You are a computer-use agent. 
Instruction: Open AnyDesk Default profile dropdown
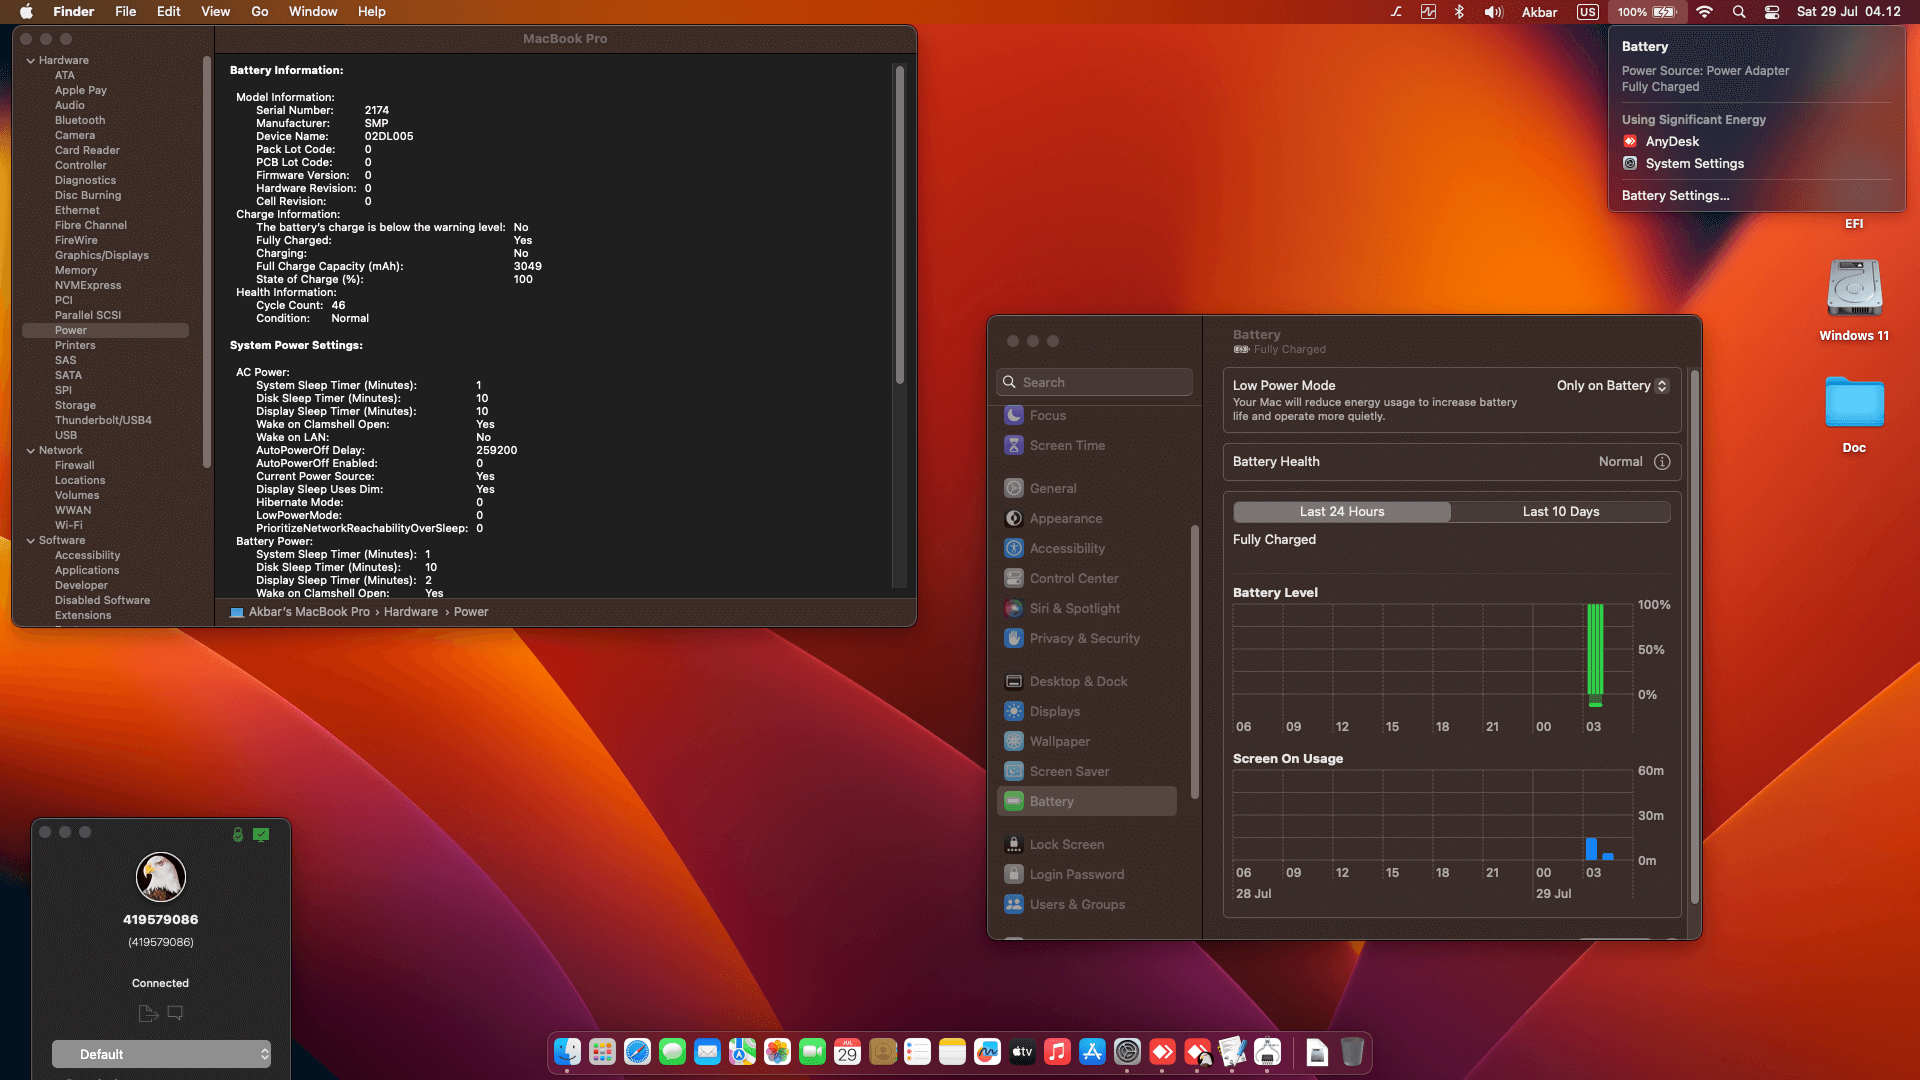point(161,1054)
